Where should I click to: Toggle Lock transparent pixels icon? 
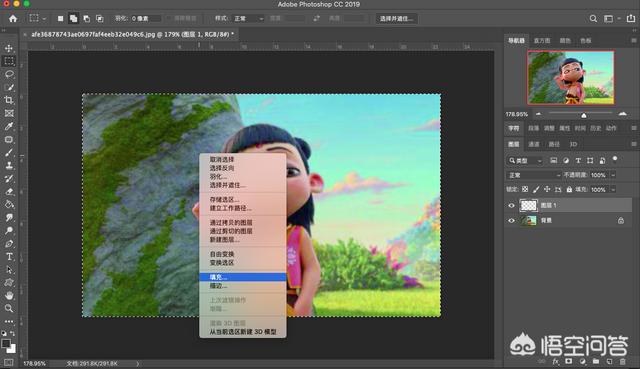(525, 189)
